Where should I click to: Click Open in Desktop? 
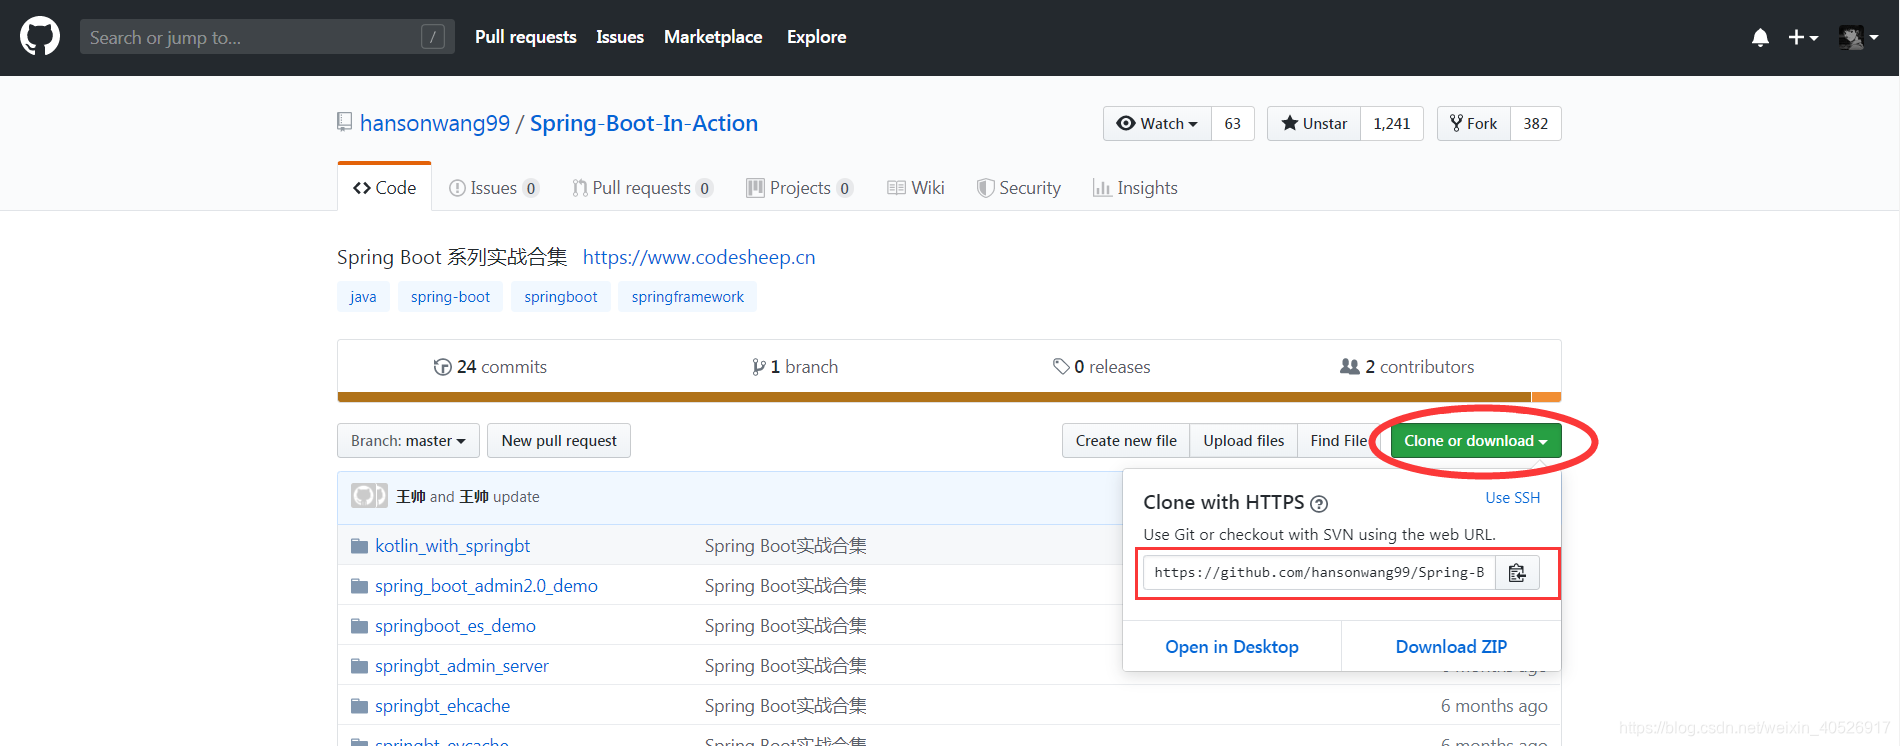(x=1232, y=647)
